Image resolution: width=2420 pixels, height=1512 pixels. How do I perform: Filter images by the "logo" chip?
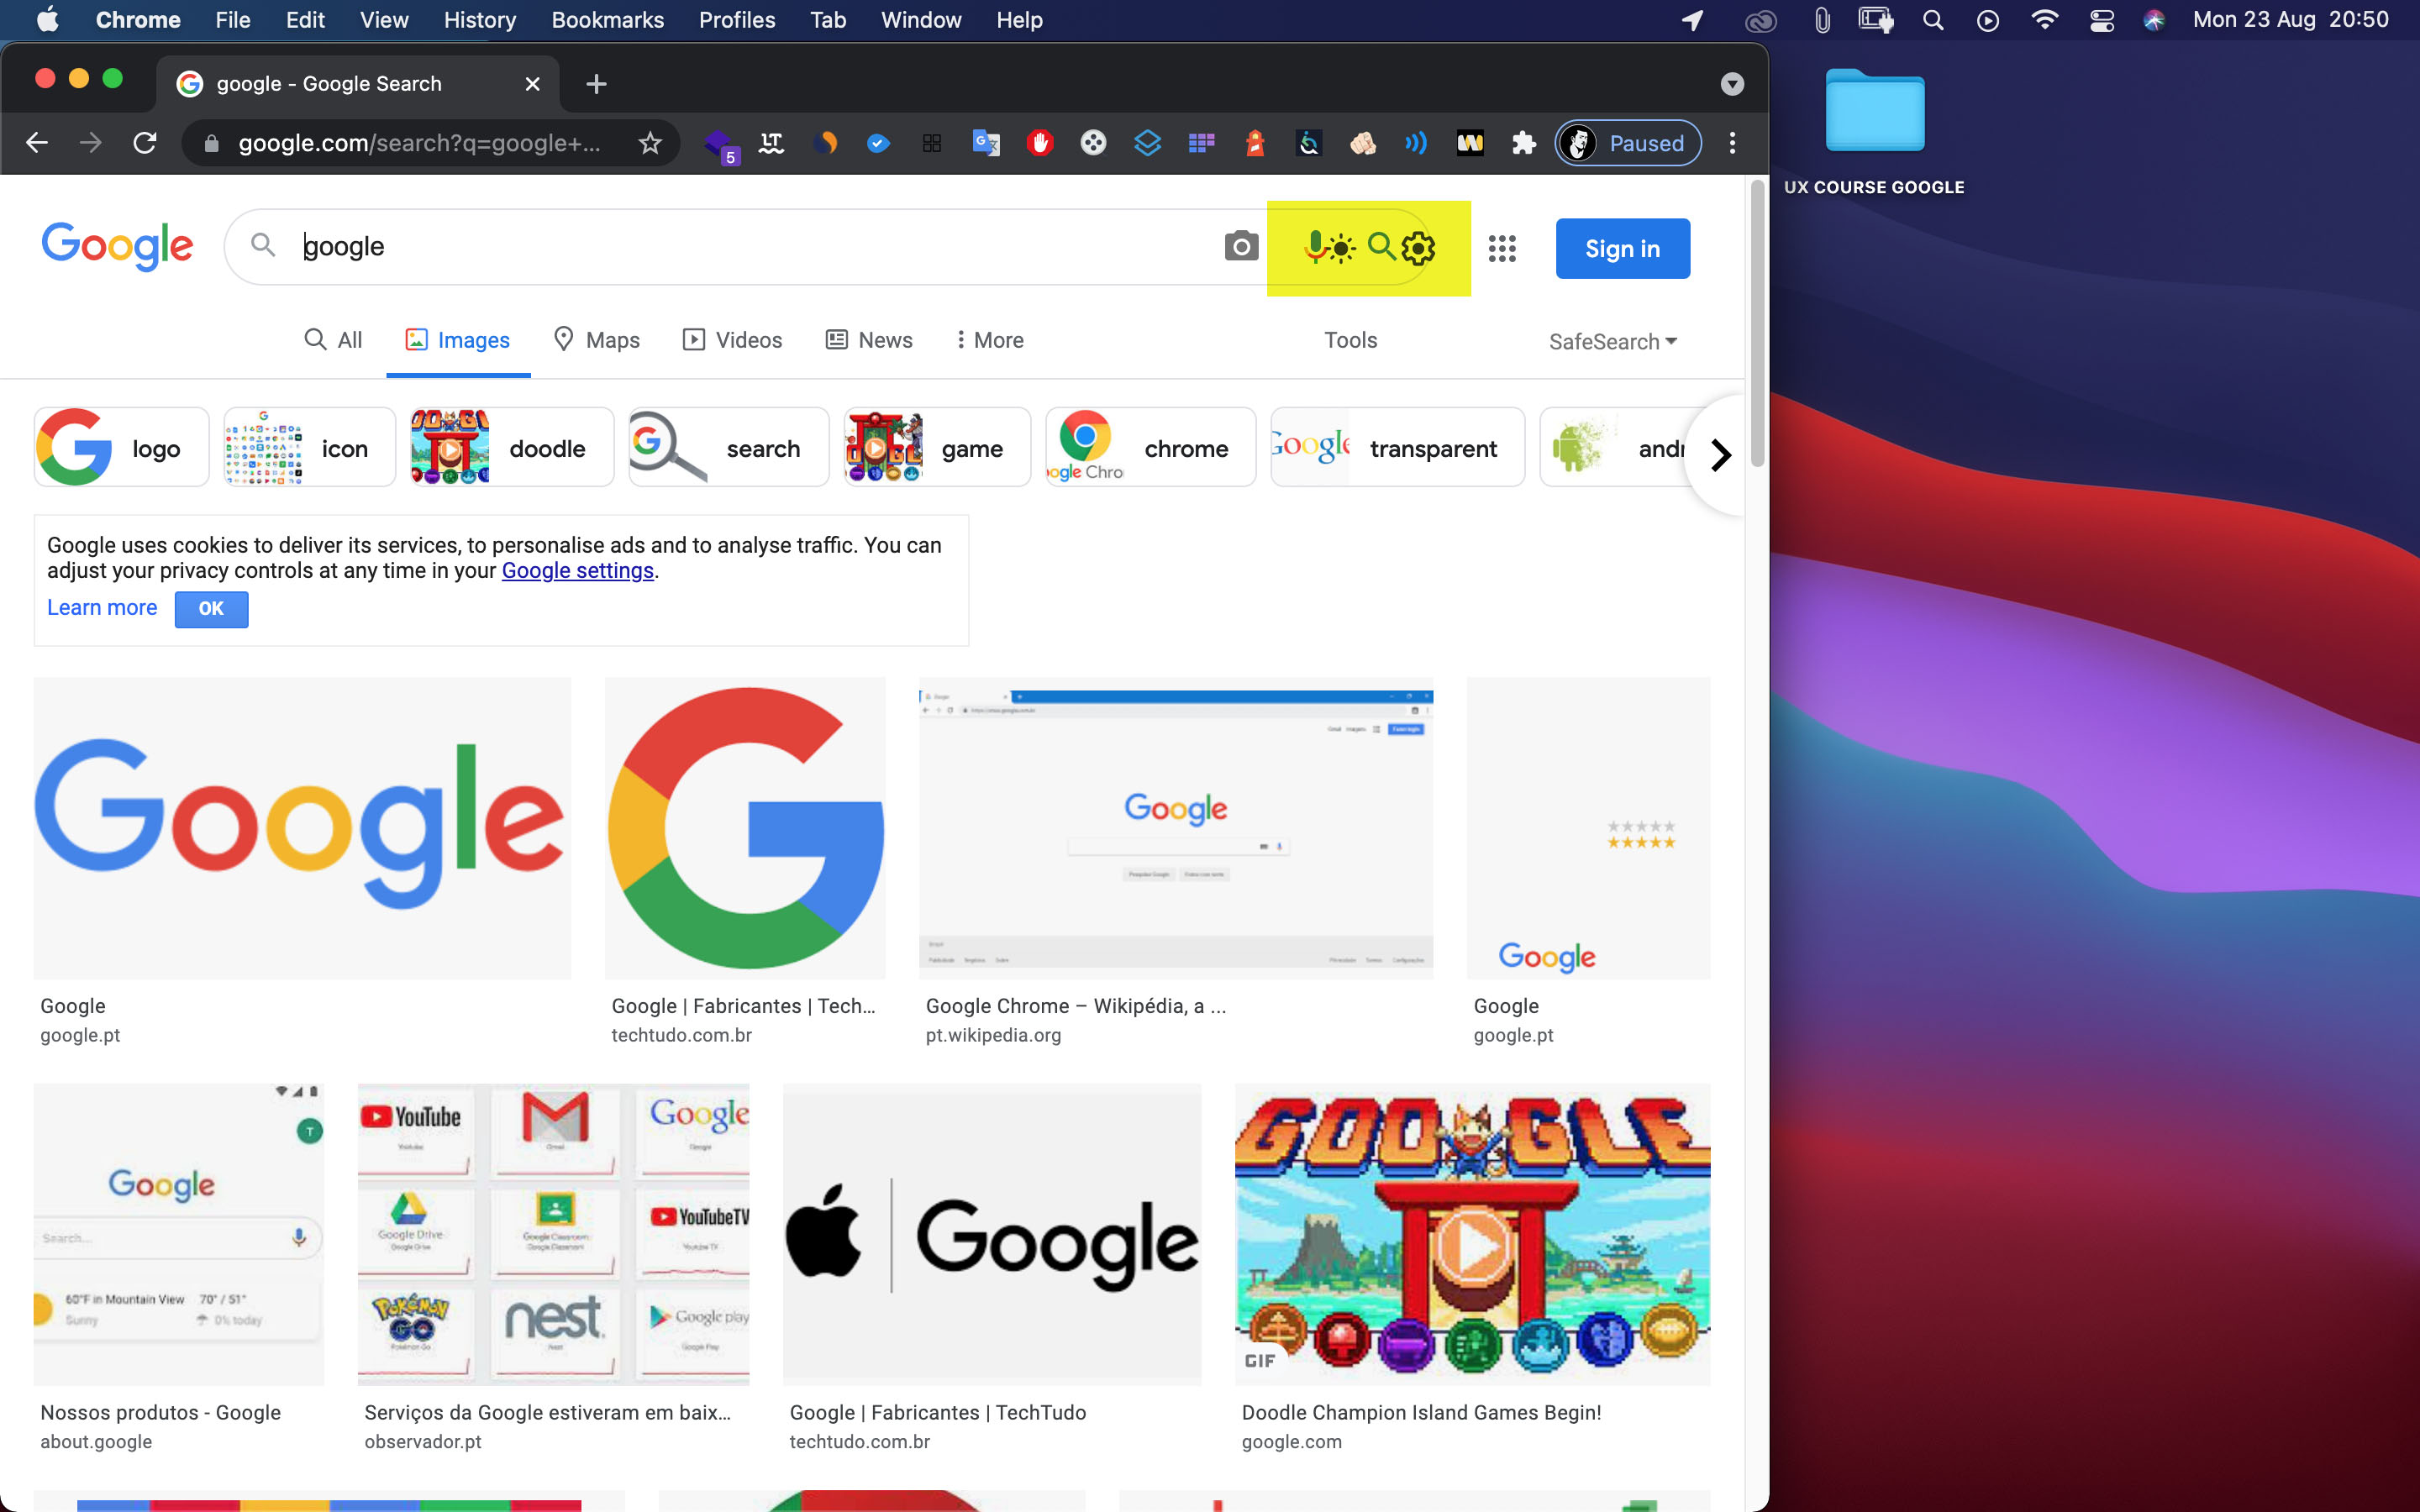click(121, 447)
